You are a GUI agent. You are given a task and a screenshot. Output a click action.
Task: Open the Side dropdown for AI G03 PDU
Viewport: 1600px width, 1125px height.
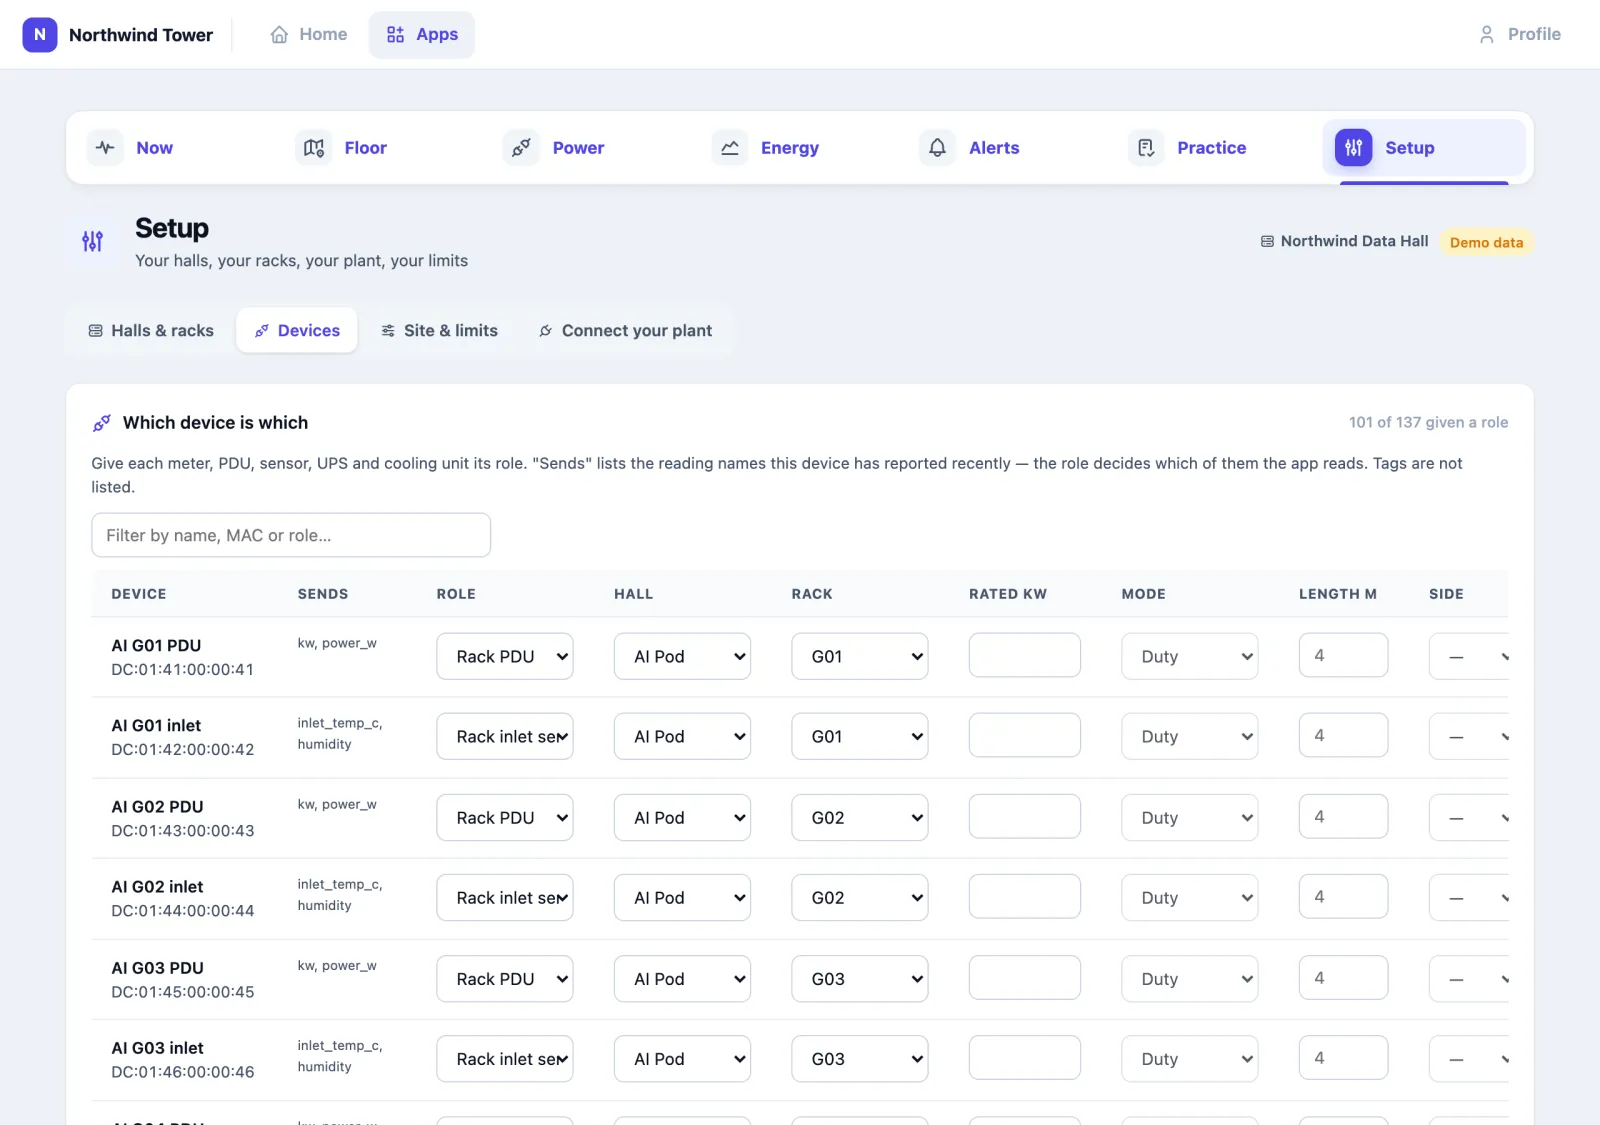[1469, 979]
